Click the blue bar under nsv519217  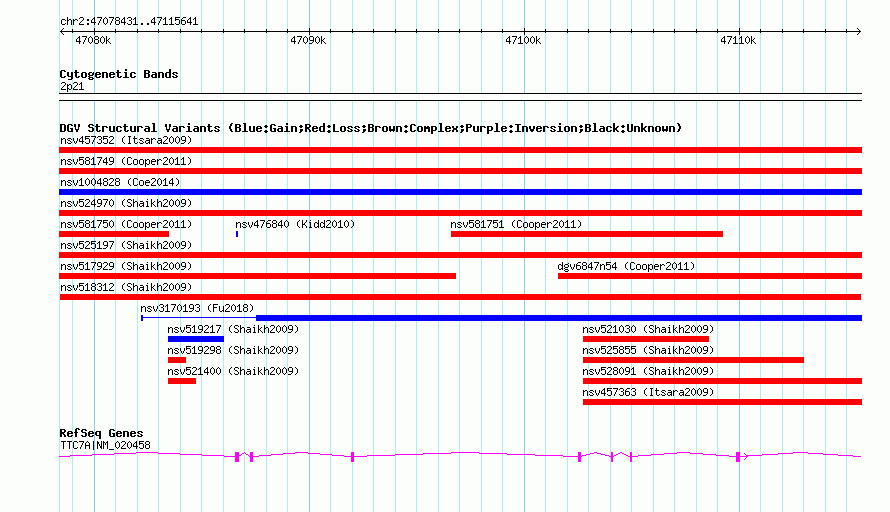[x=196, y=339]
